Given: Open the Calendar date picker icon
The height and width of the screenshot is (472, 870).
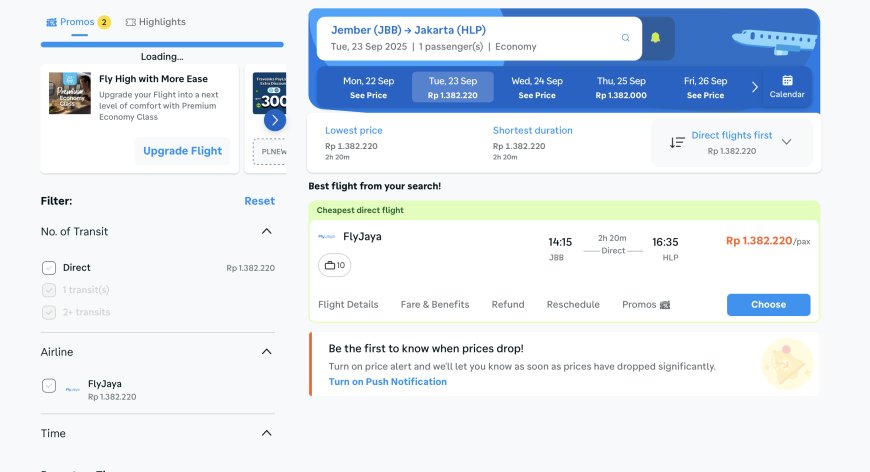Looking at the screenshot, I should click(x=787, y=80).
